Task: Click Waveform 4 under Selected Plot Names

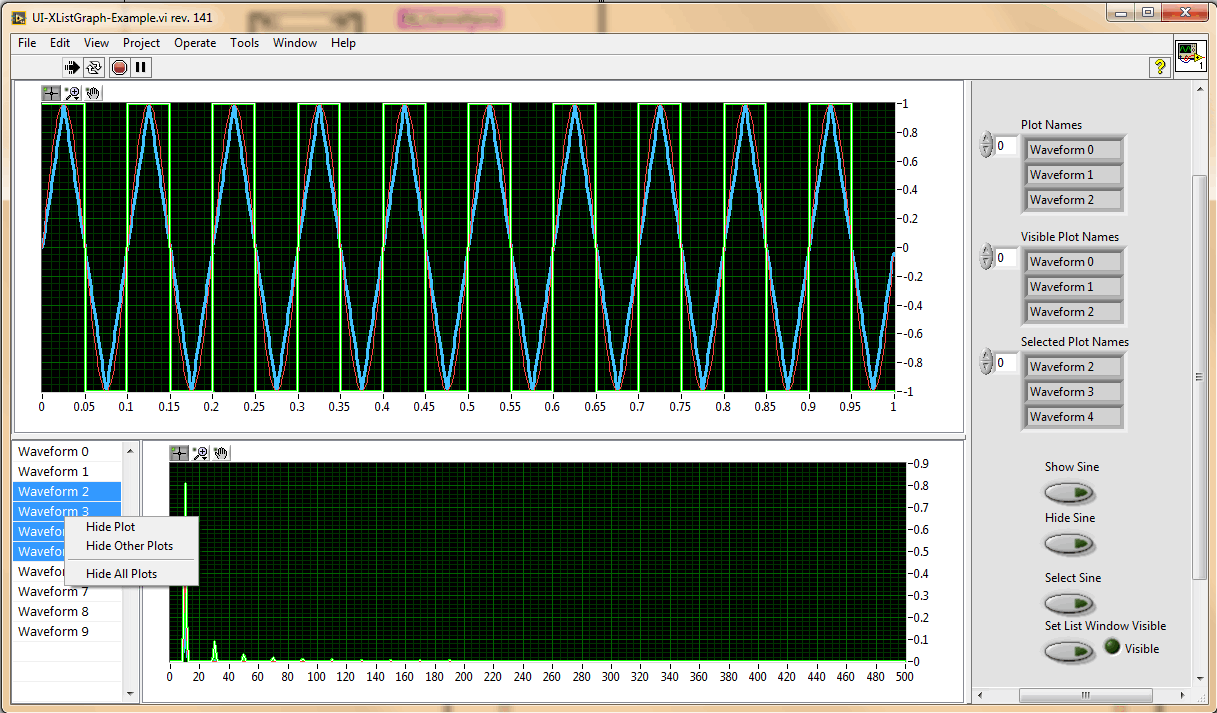Action: pyautogui.click(x=1074, y=417)
